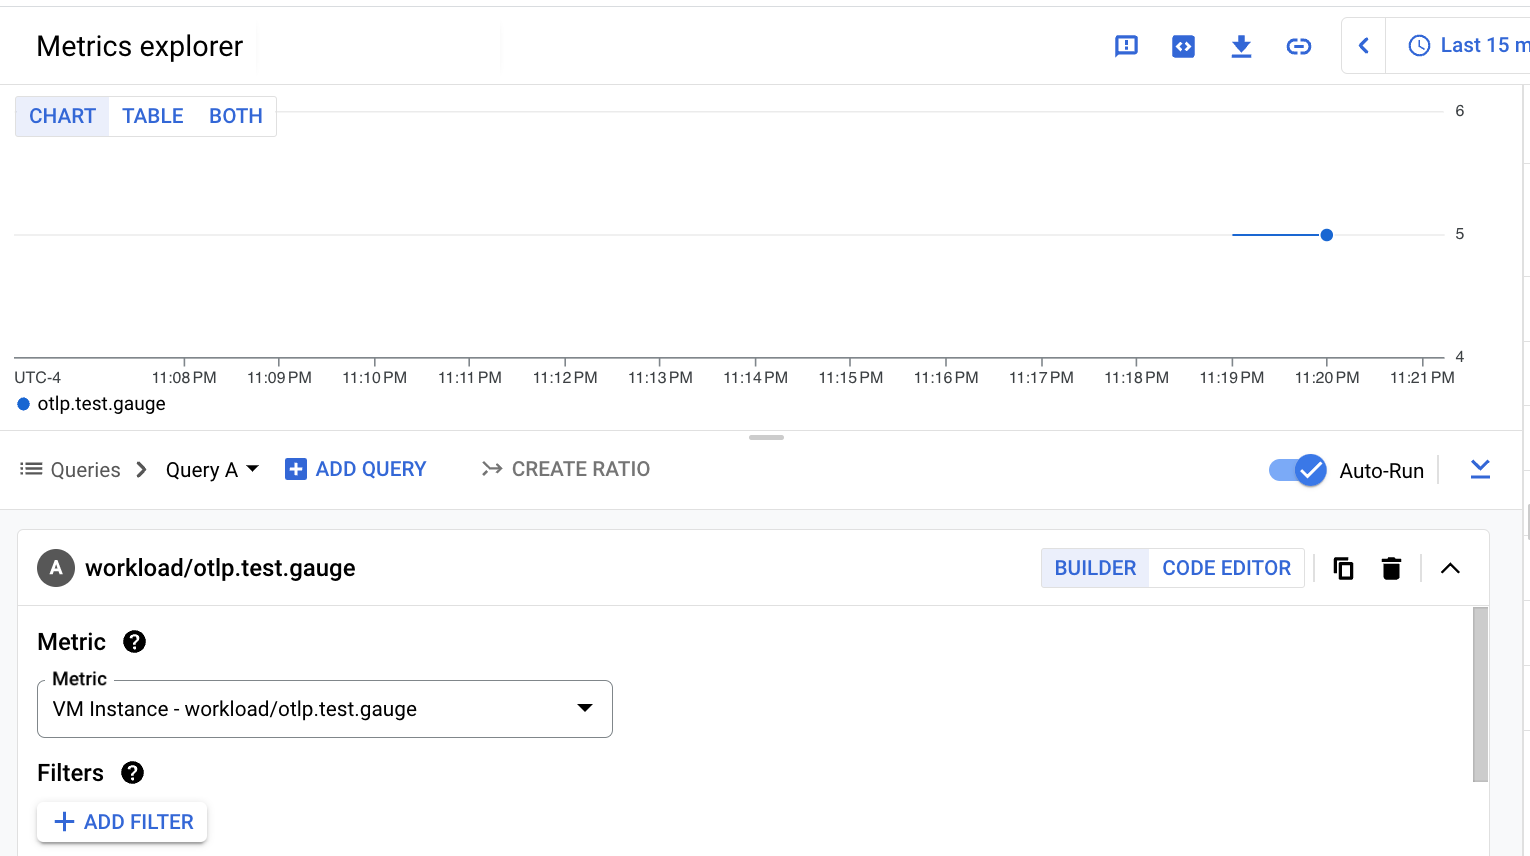The width and height of the screenshot is (1530, 856).
Task: Download the chart data
Action: [x=1241, y=46]
